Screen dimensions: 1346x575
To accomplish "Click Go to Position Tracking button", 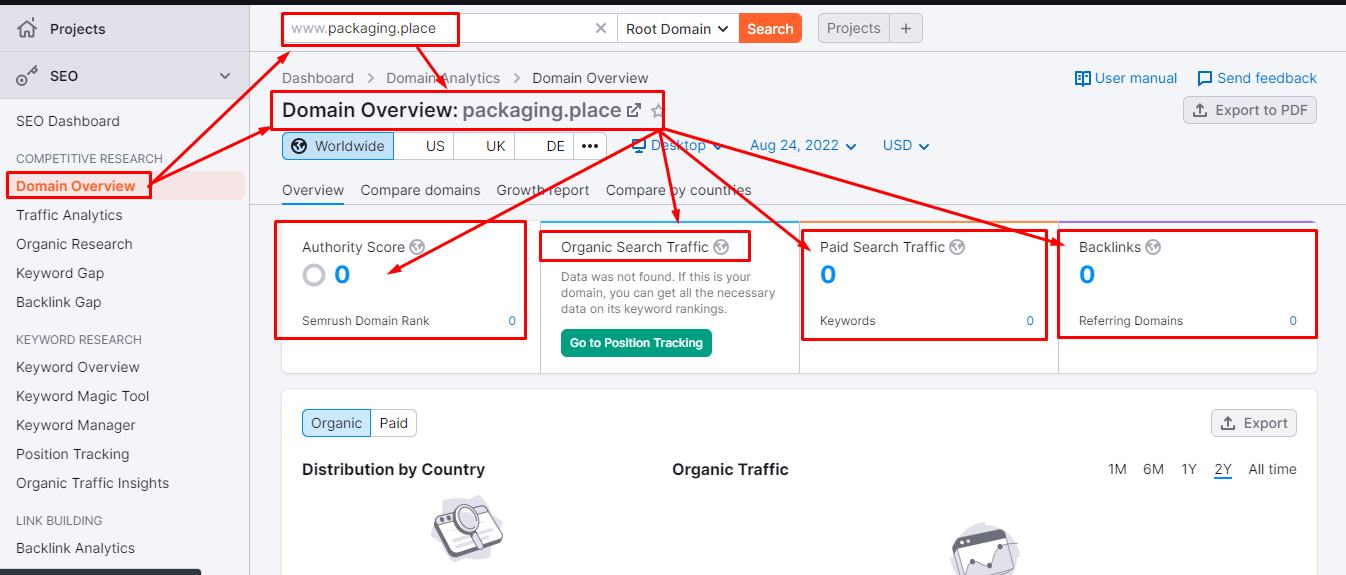I will pos(636,343).
